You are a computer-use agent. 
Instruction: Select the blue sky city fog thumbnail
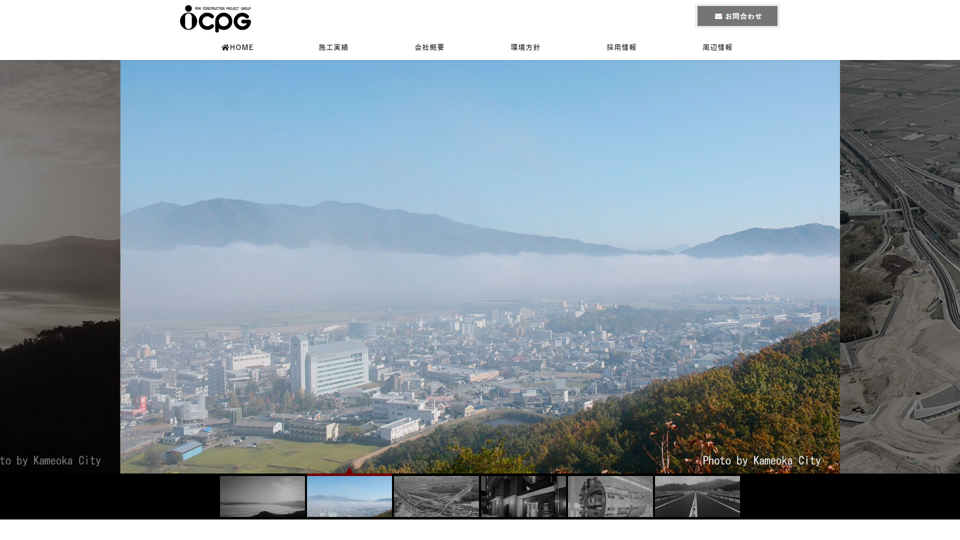click(349, 496)
